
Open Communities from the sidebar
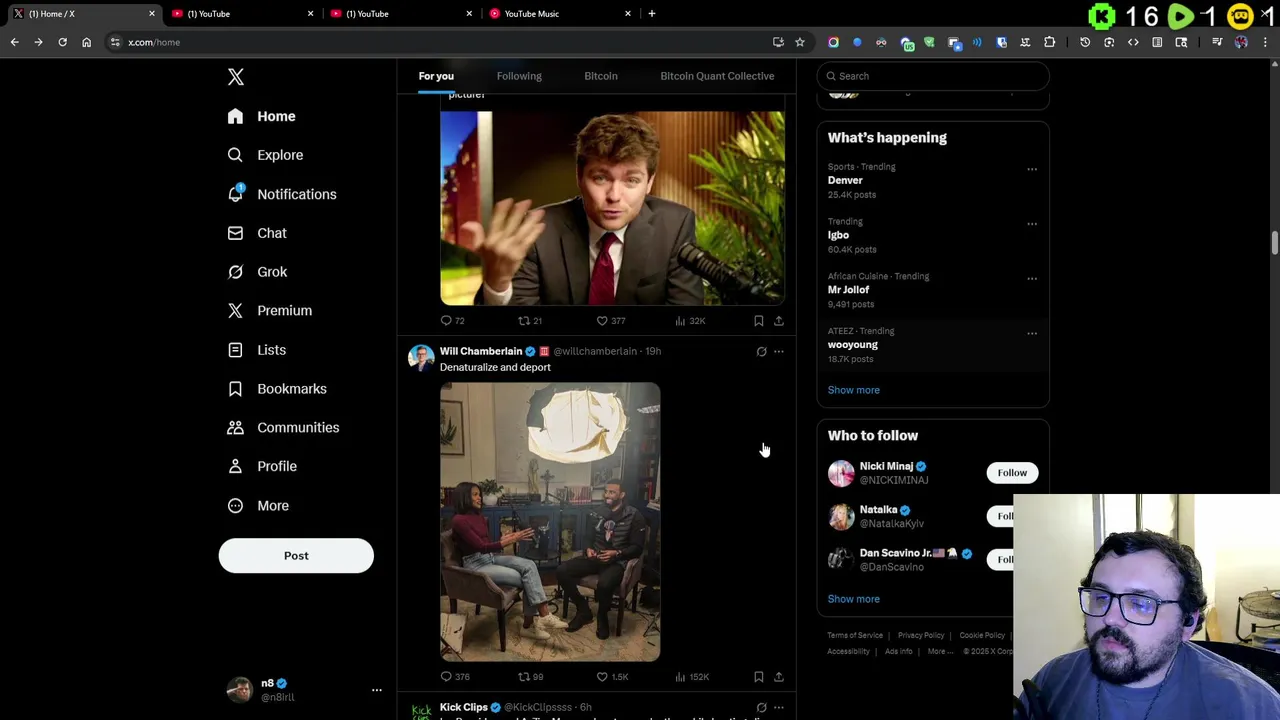click(x=283, y=428)
